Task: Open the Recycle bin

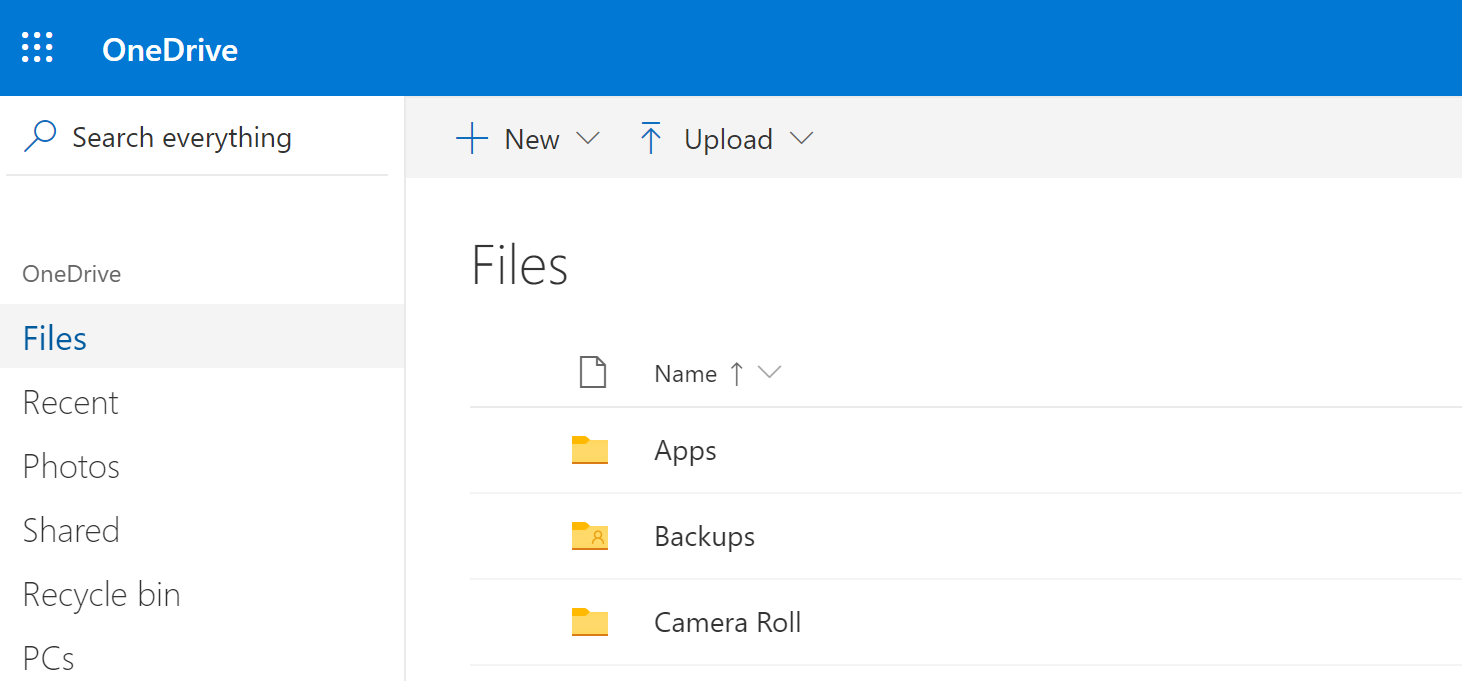Action: (101, 595)
